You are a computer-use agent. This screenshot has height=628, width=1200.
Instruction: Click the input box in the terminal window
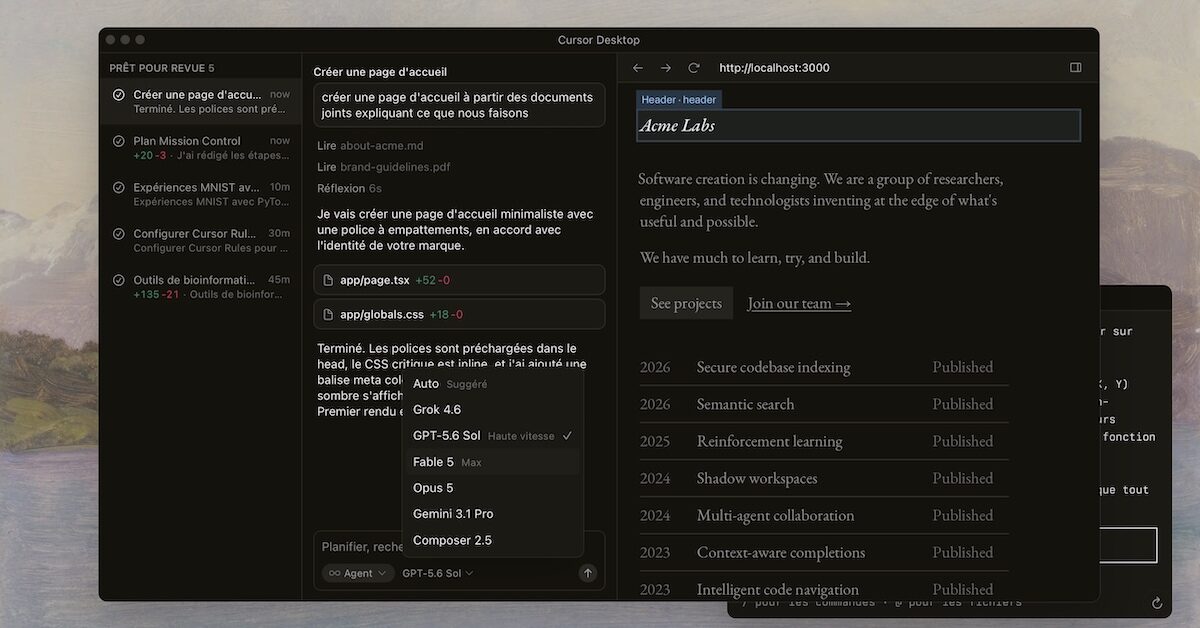1128,545
